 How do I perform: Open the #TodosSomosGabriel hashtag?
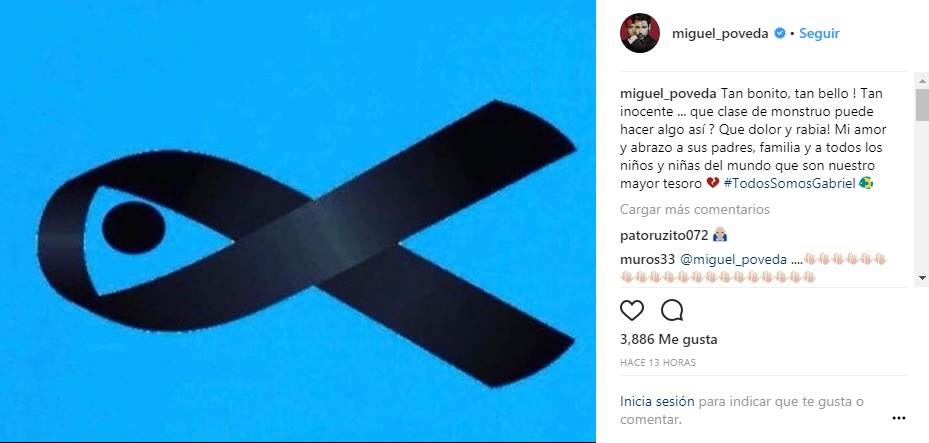(x=789, y=184)
